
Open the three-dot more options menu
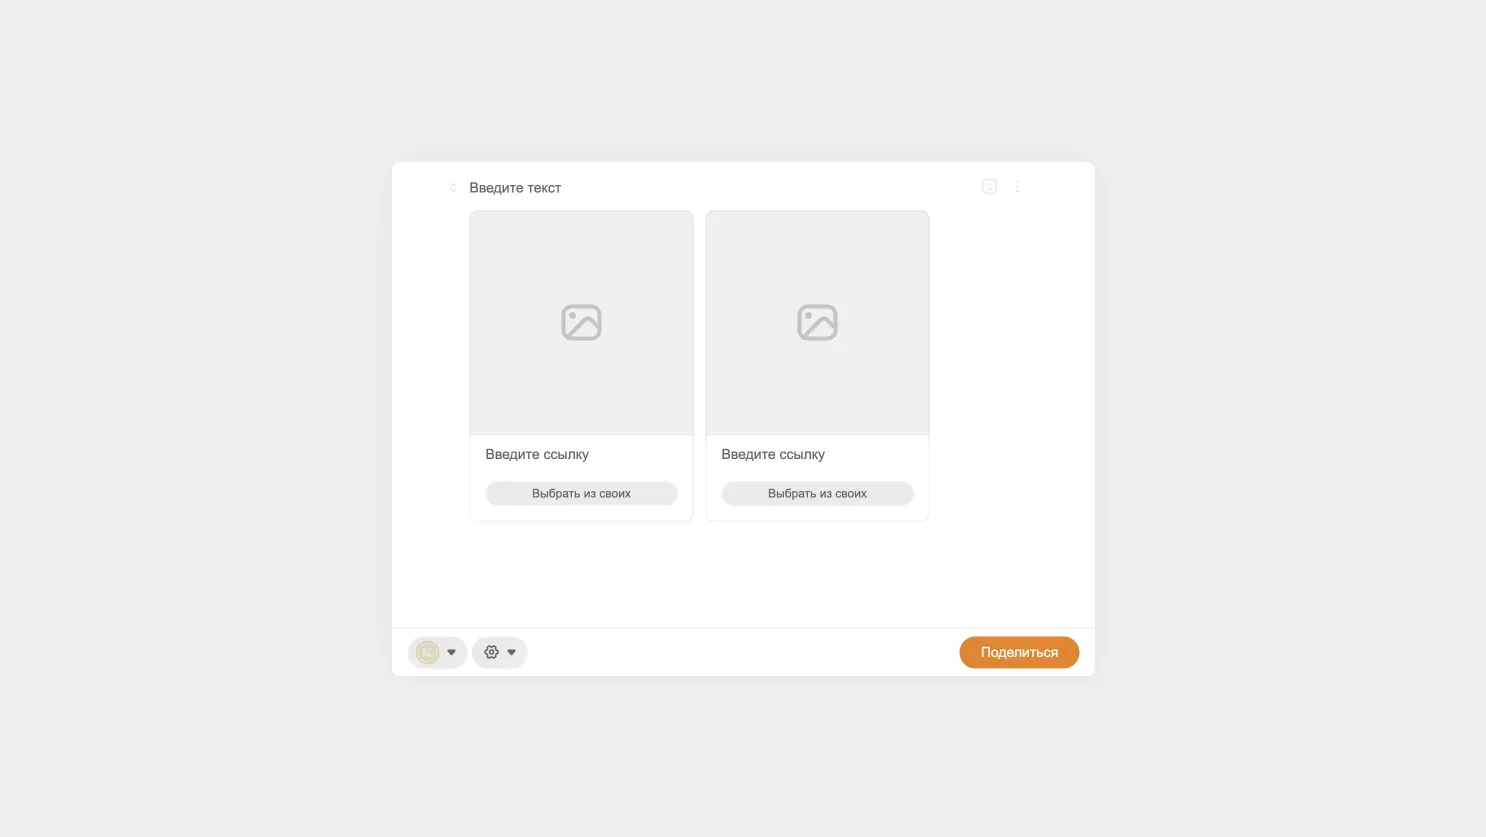(x=1017, y=187)
